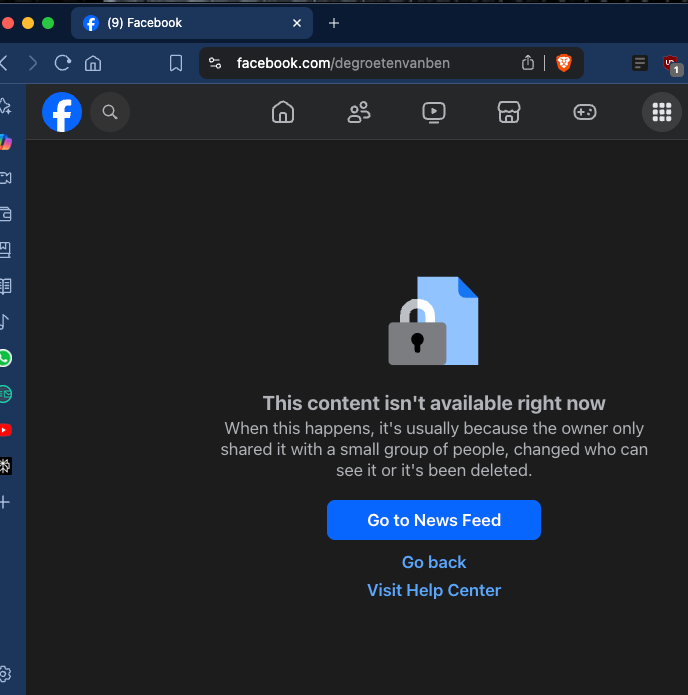
Task: Open the Gaming icon
Action: coord(585,112)
